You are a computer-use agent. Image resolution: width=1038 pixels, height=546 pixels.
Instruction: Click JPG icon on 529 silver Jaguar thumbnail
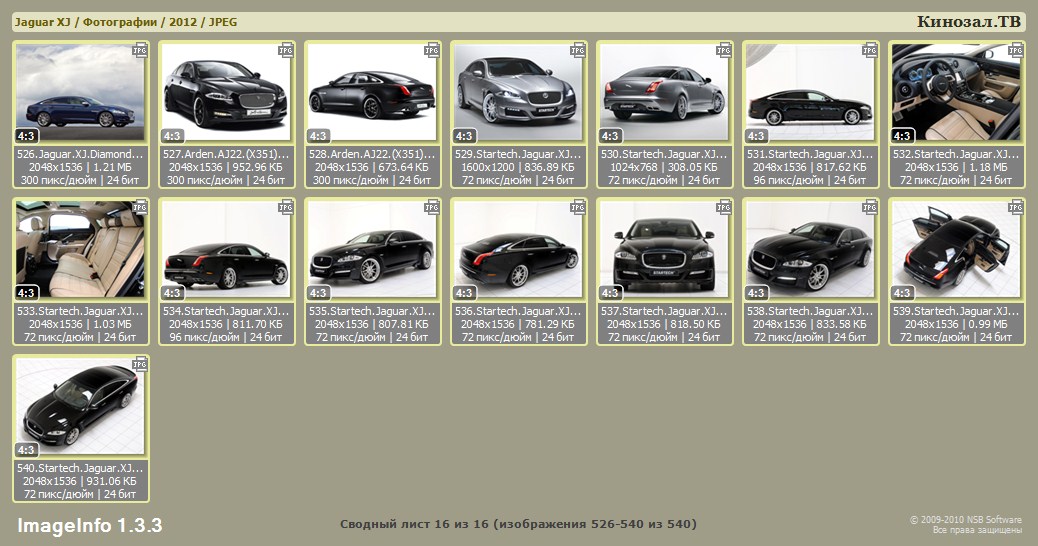[578, 50]
